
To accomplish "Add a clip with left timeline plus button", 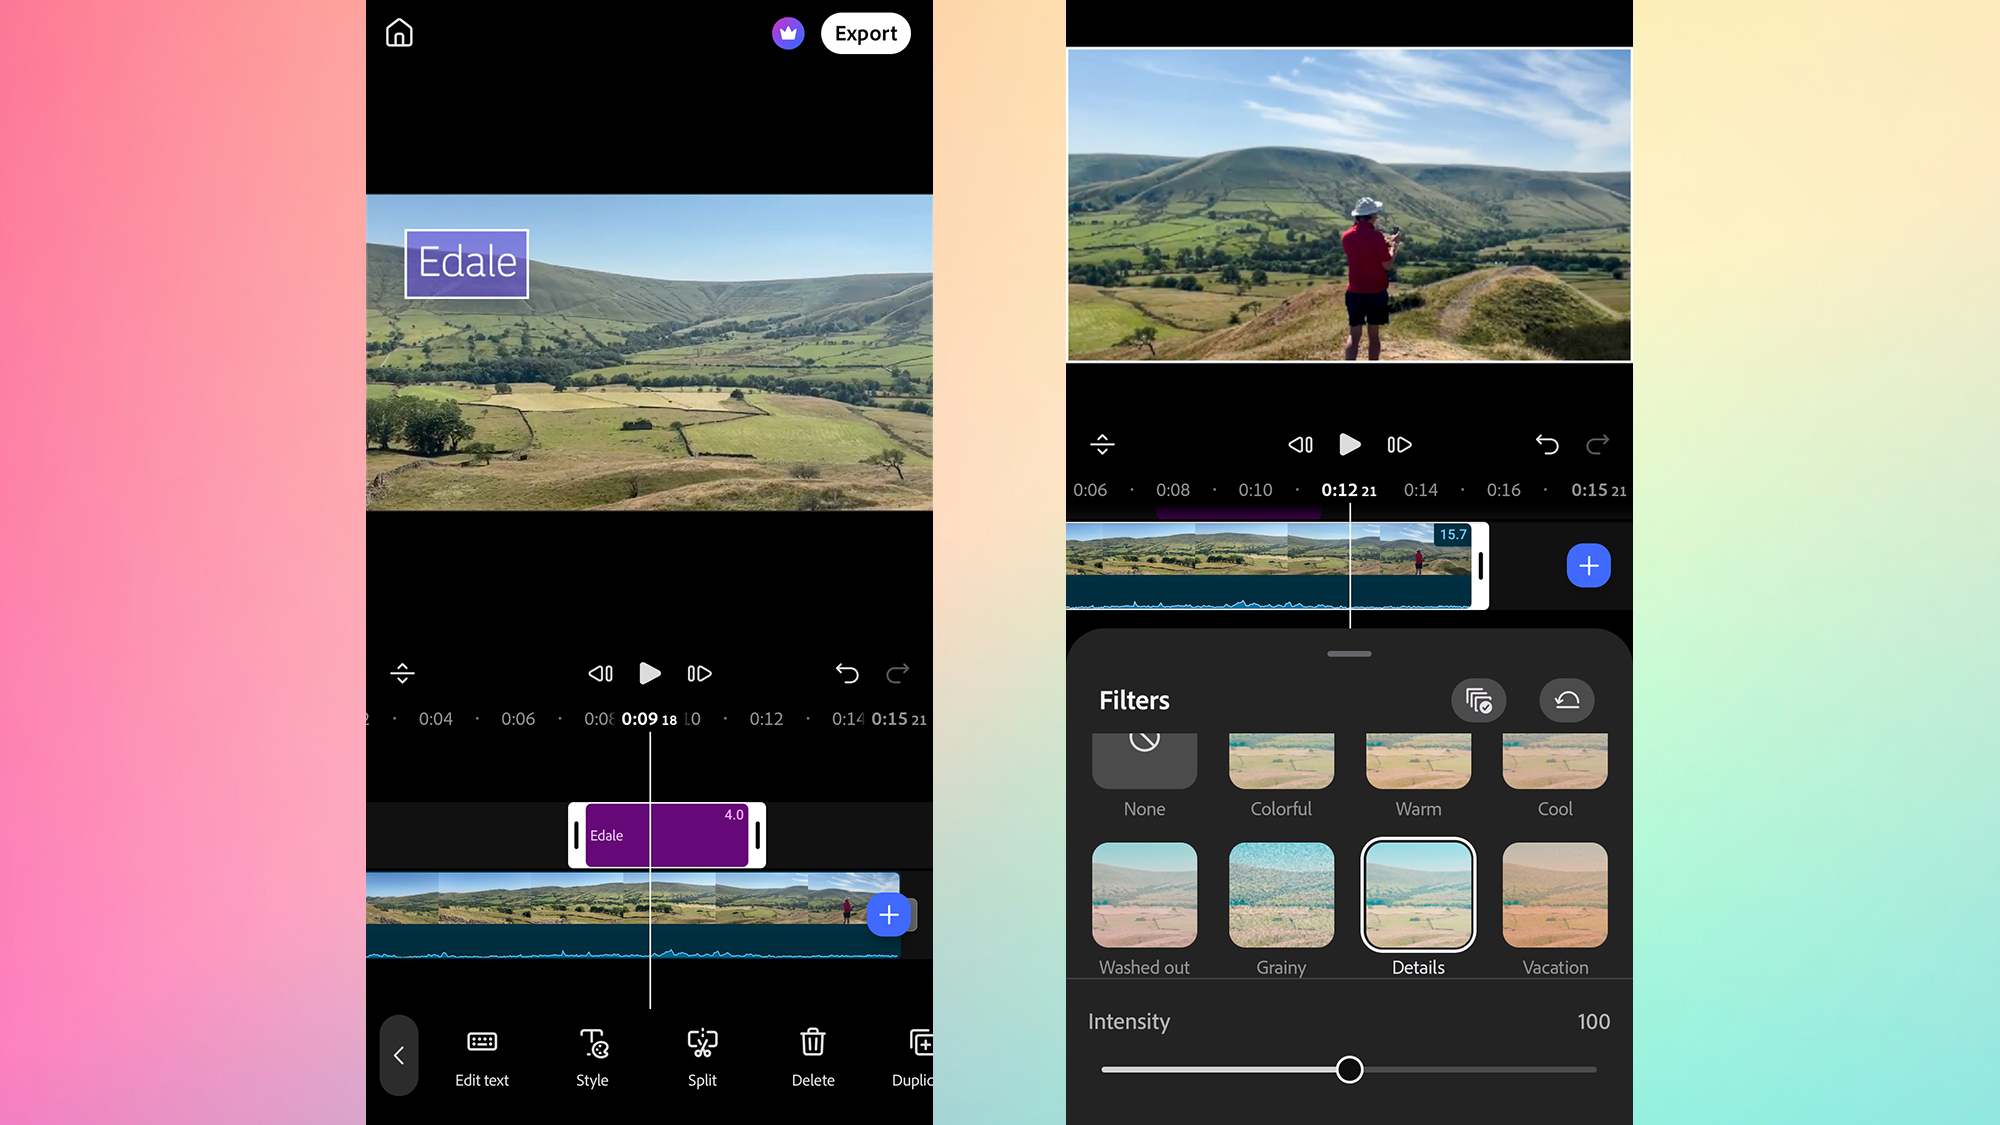I will tap(889, 914).
